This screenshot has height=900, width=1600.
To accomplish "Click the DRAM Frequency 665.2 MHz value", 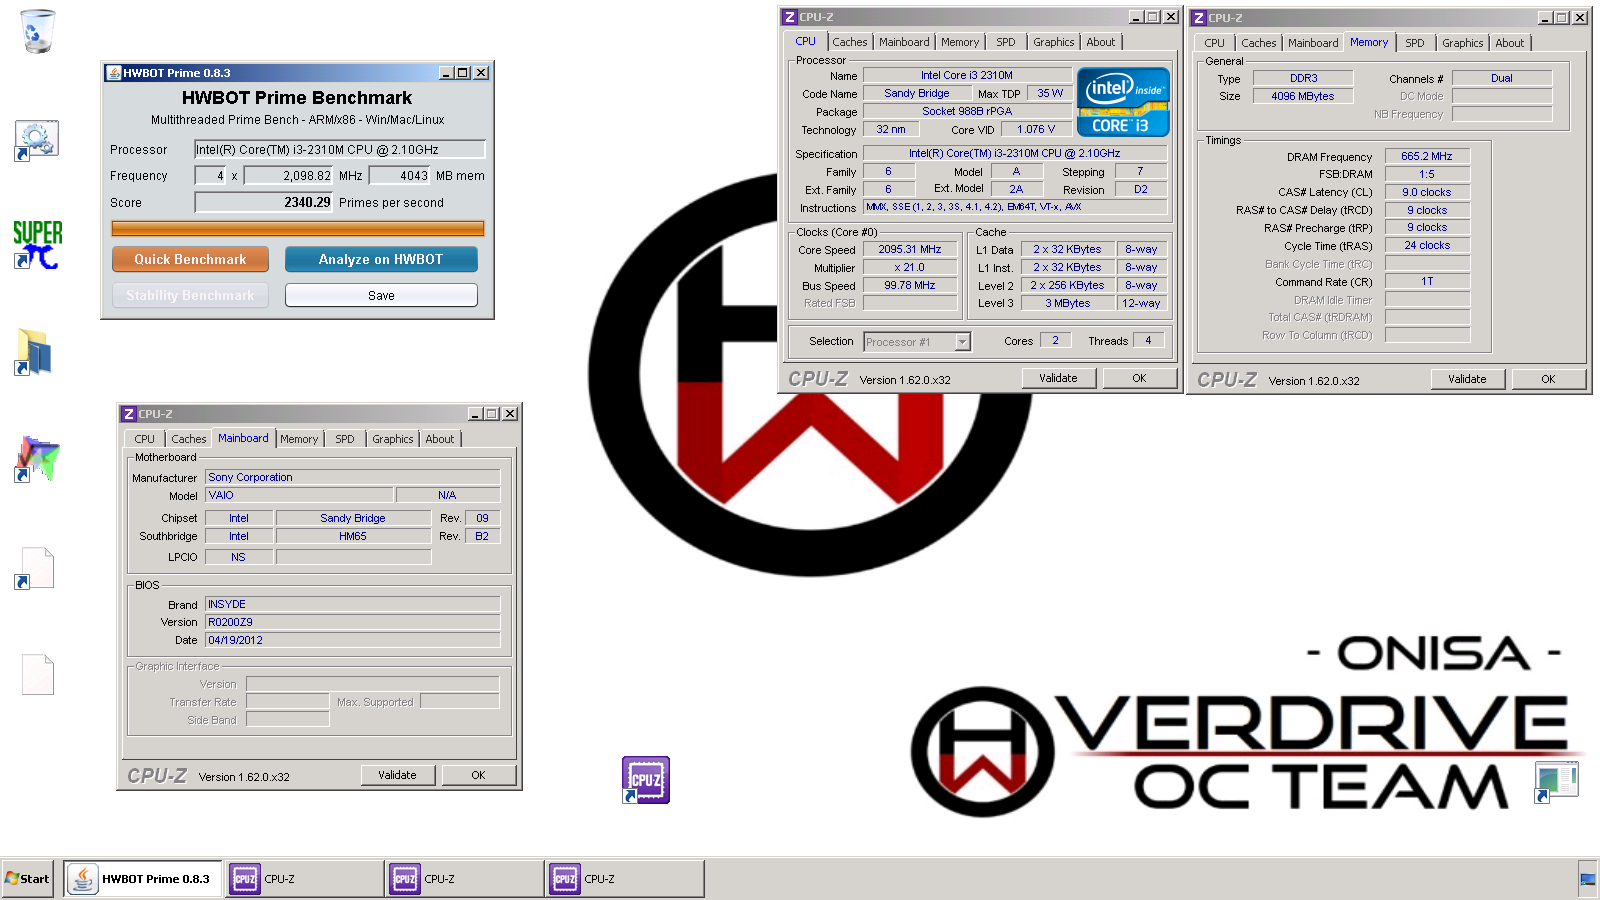I will tap(1427, 156).
